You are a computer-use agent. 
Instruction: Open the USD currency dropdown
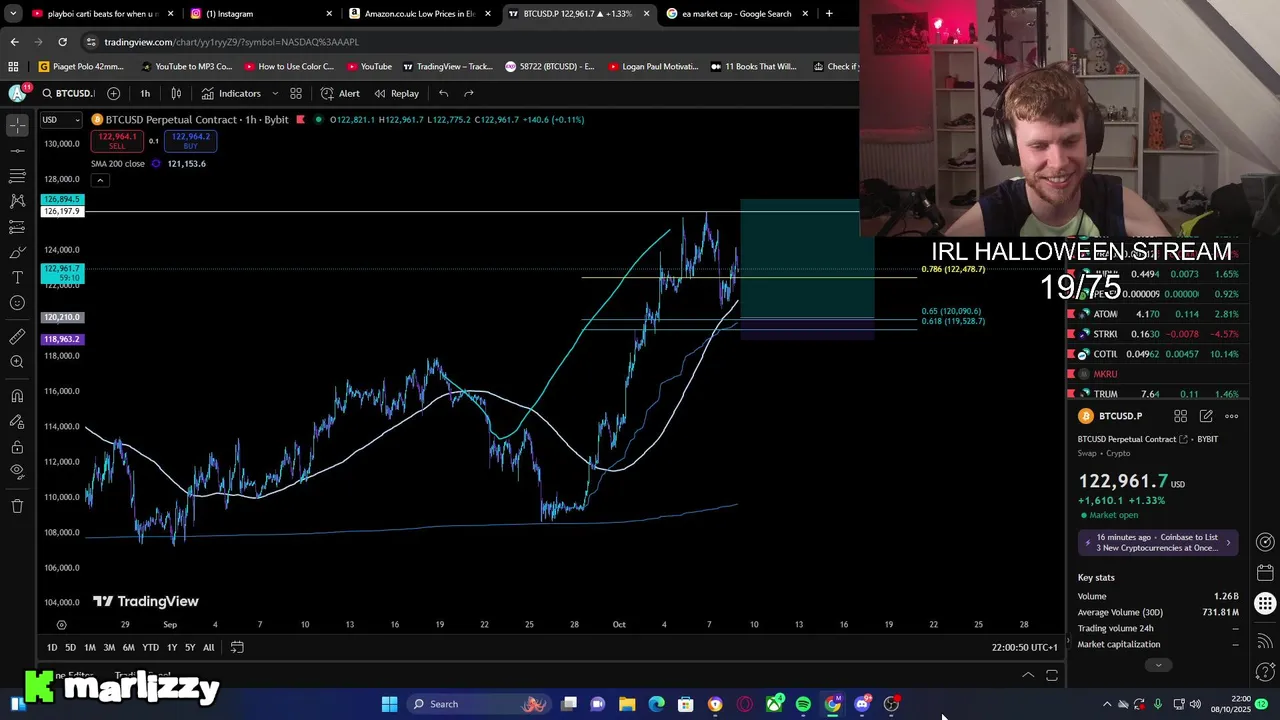click(61, 120)
